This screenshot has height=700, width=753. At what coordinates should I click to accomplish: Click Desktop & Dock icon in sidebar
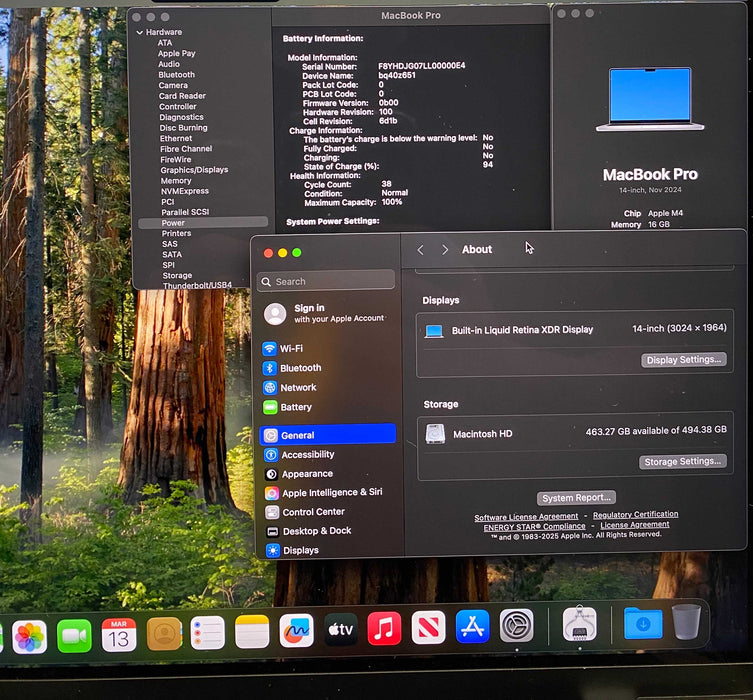273,531
